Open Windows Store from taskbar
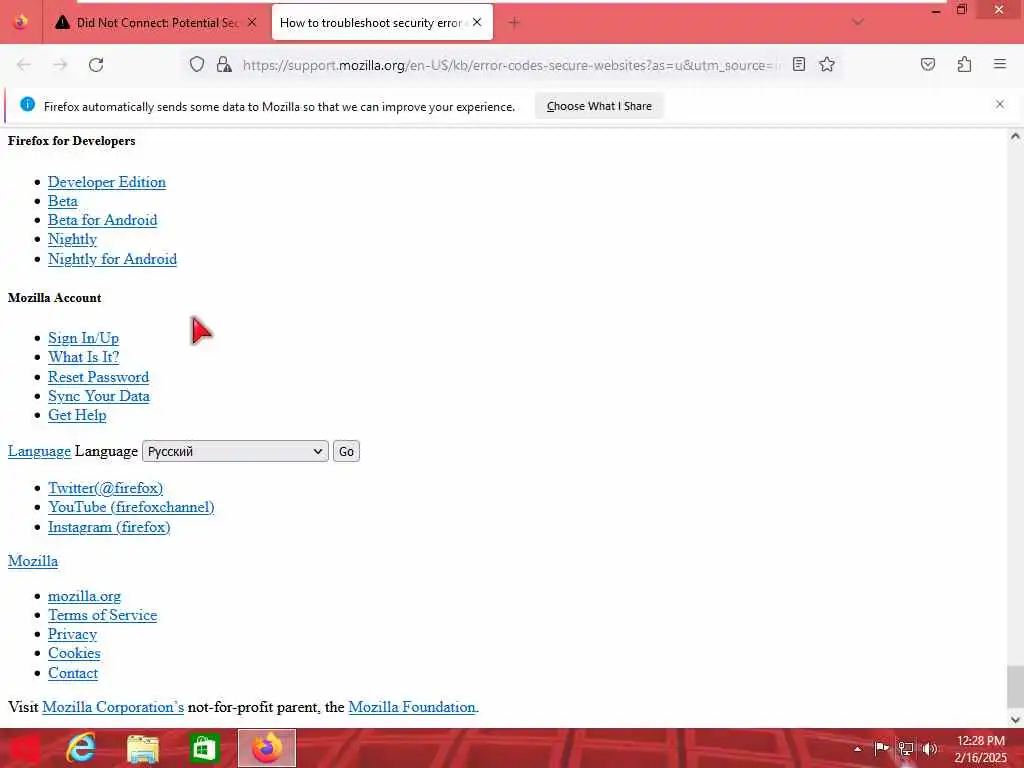This screenshot has width=1024, height=768. (x=204, y=748)
